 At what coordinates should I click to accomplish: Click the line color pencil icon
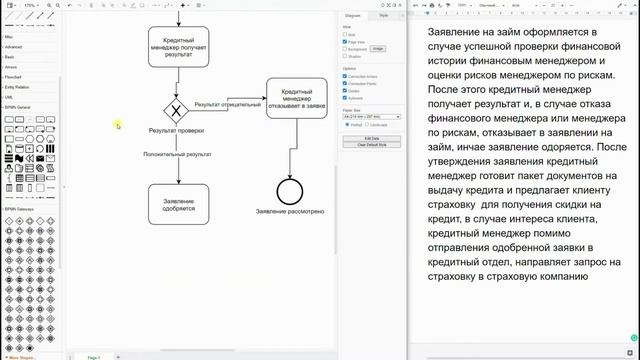[x=133, y=5]
